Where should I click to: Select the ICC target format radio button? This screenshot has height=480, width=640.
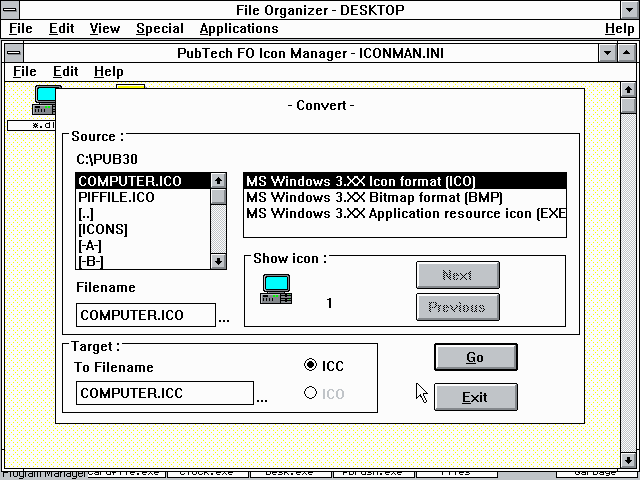click(x=310, y=366)
